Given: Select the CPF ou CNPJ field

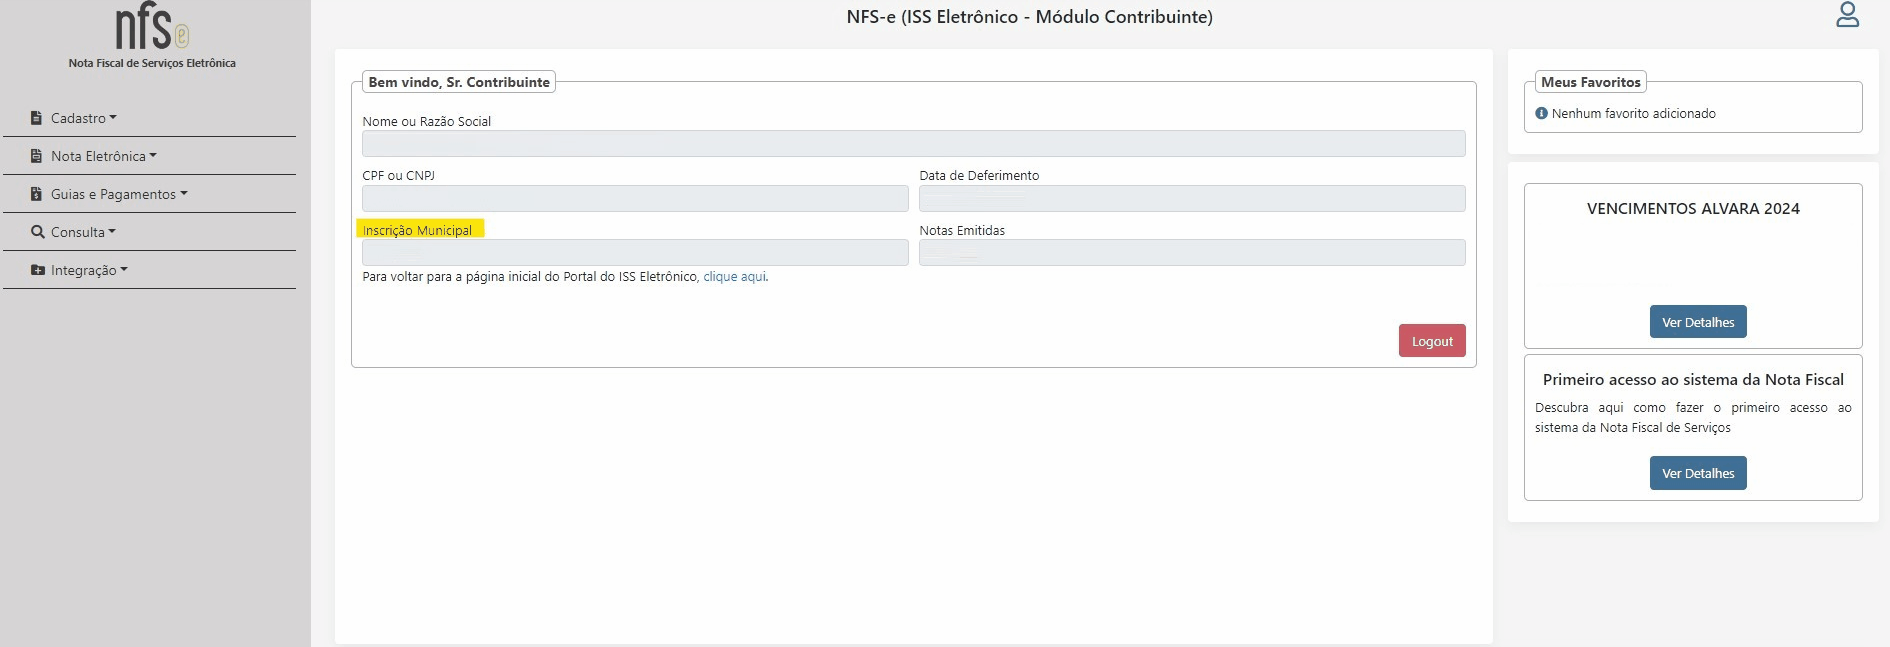Looking at the screenshot, I should (635, 198).
